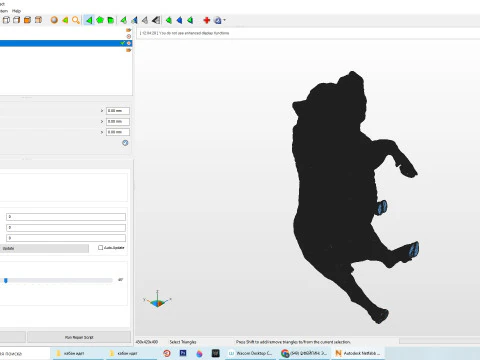480x360 pixels.
Task: Click the Update button
Action: click(x=44, y=248)
